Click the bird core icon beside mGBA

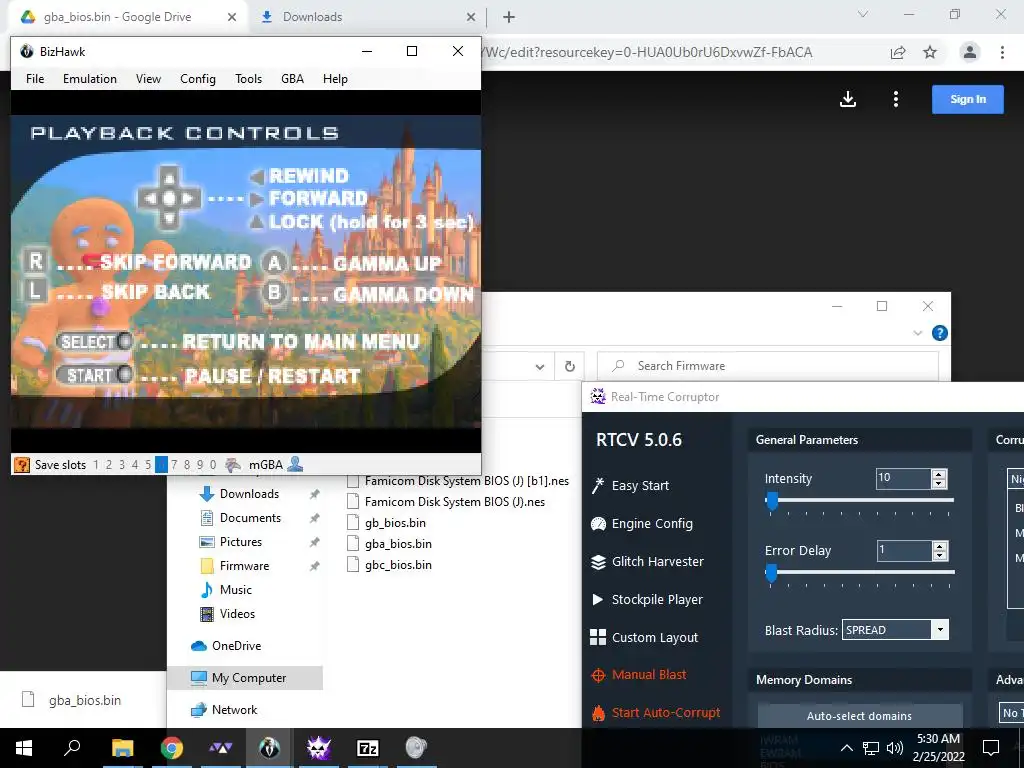pyautogui.click(x=232, y=465)
